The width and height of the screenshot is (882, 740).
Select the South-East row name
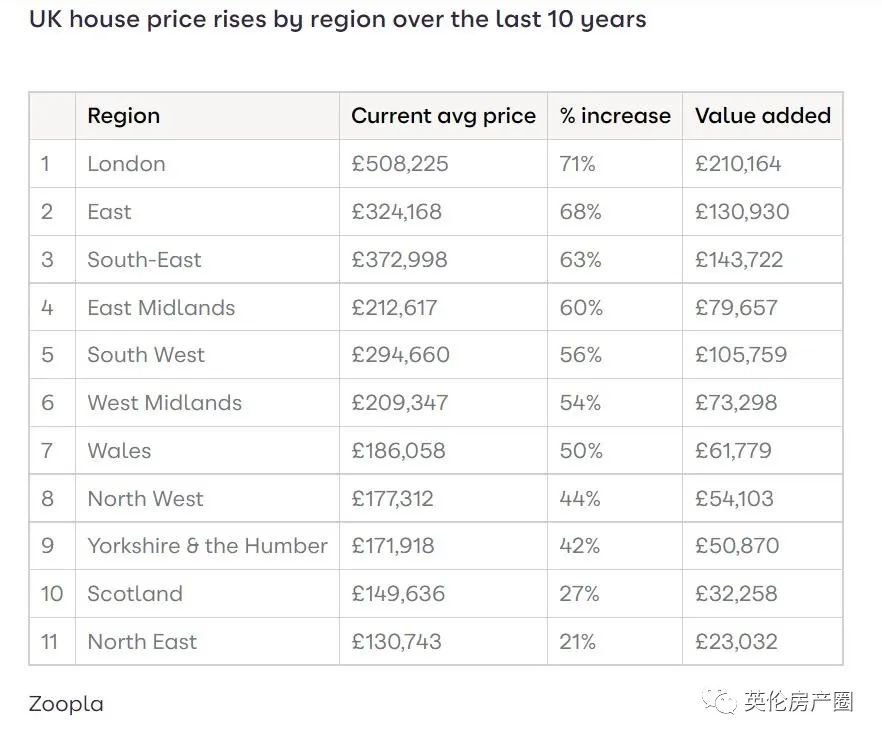coord(144,260)
